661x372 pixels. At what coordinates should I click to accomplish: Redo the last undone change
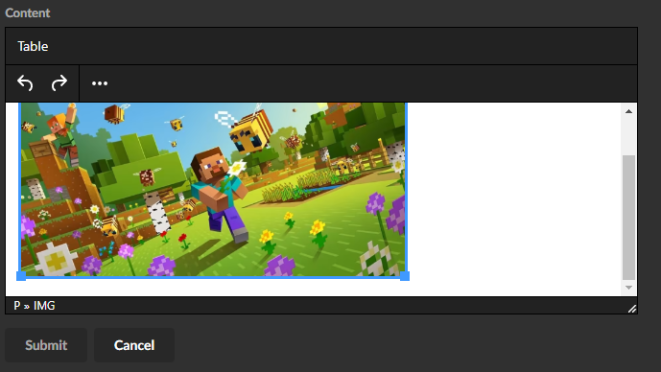[59, 83]
